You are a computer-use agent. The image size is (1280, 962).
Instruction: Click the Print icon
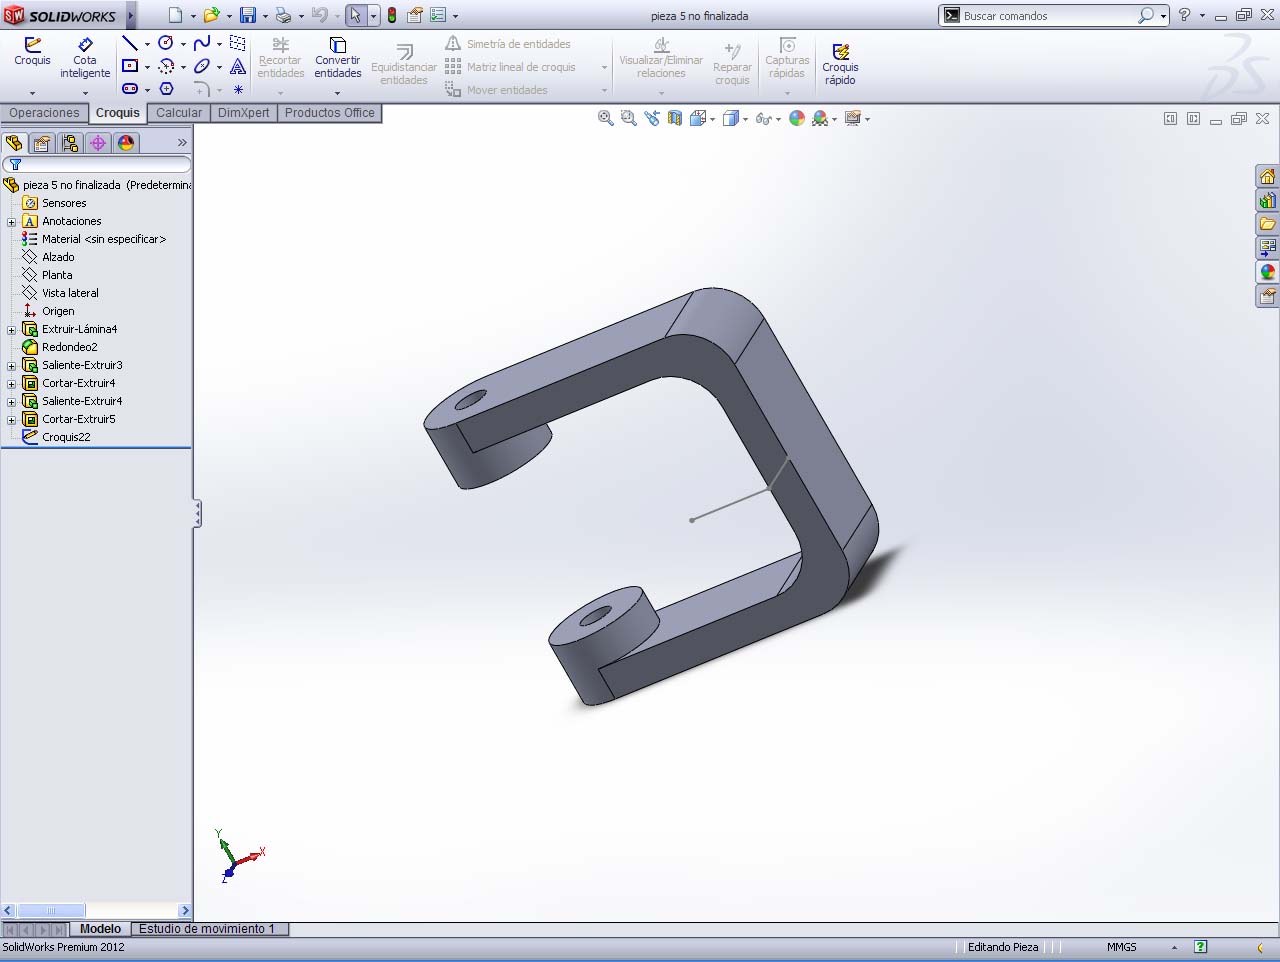(x=283, y=15)
